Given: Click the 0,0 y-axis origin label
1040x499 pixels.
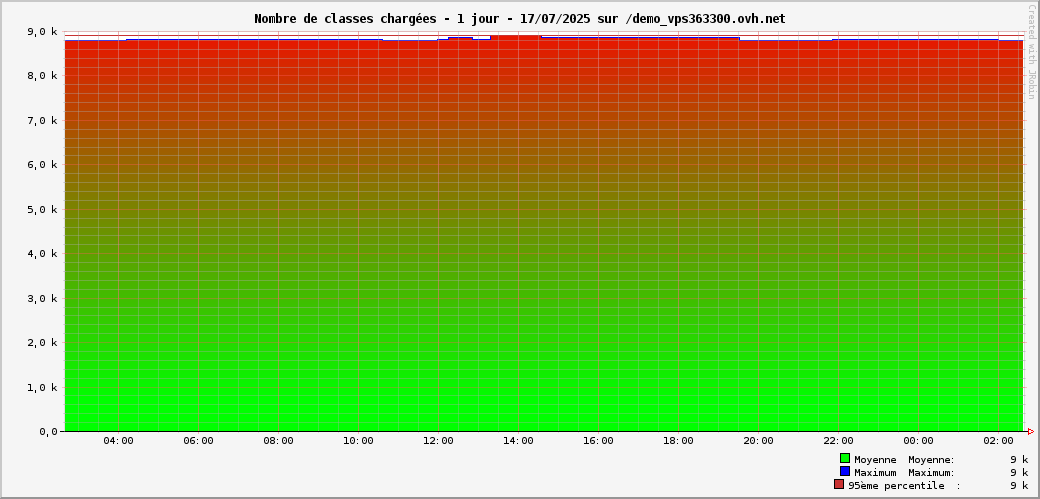Looking at the screenshot, I should pos(48,431).
